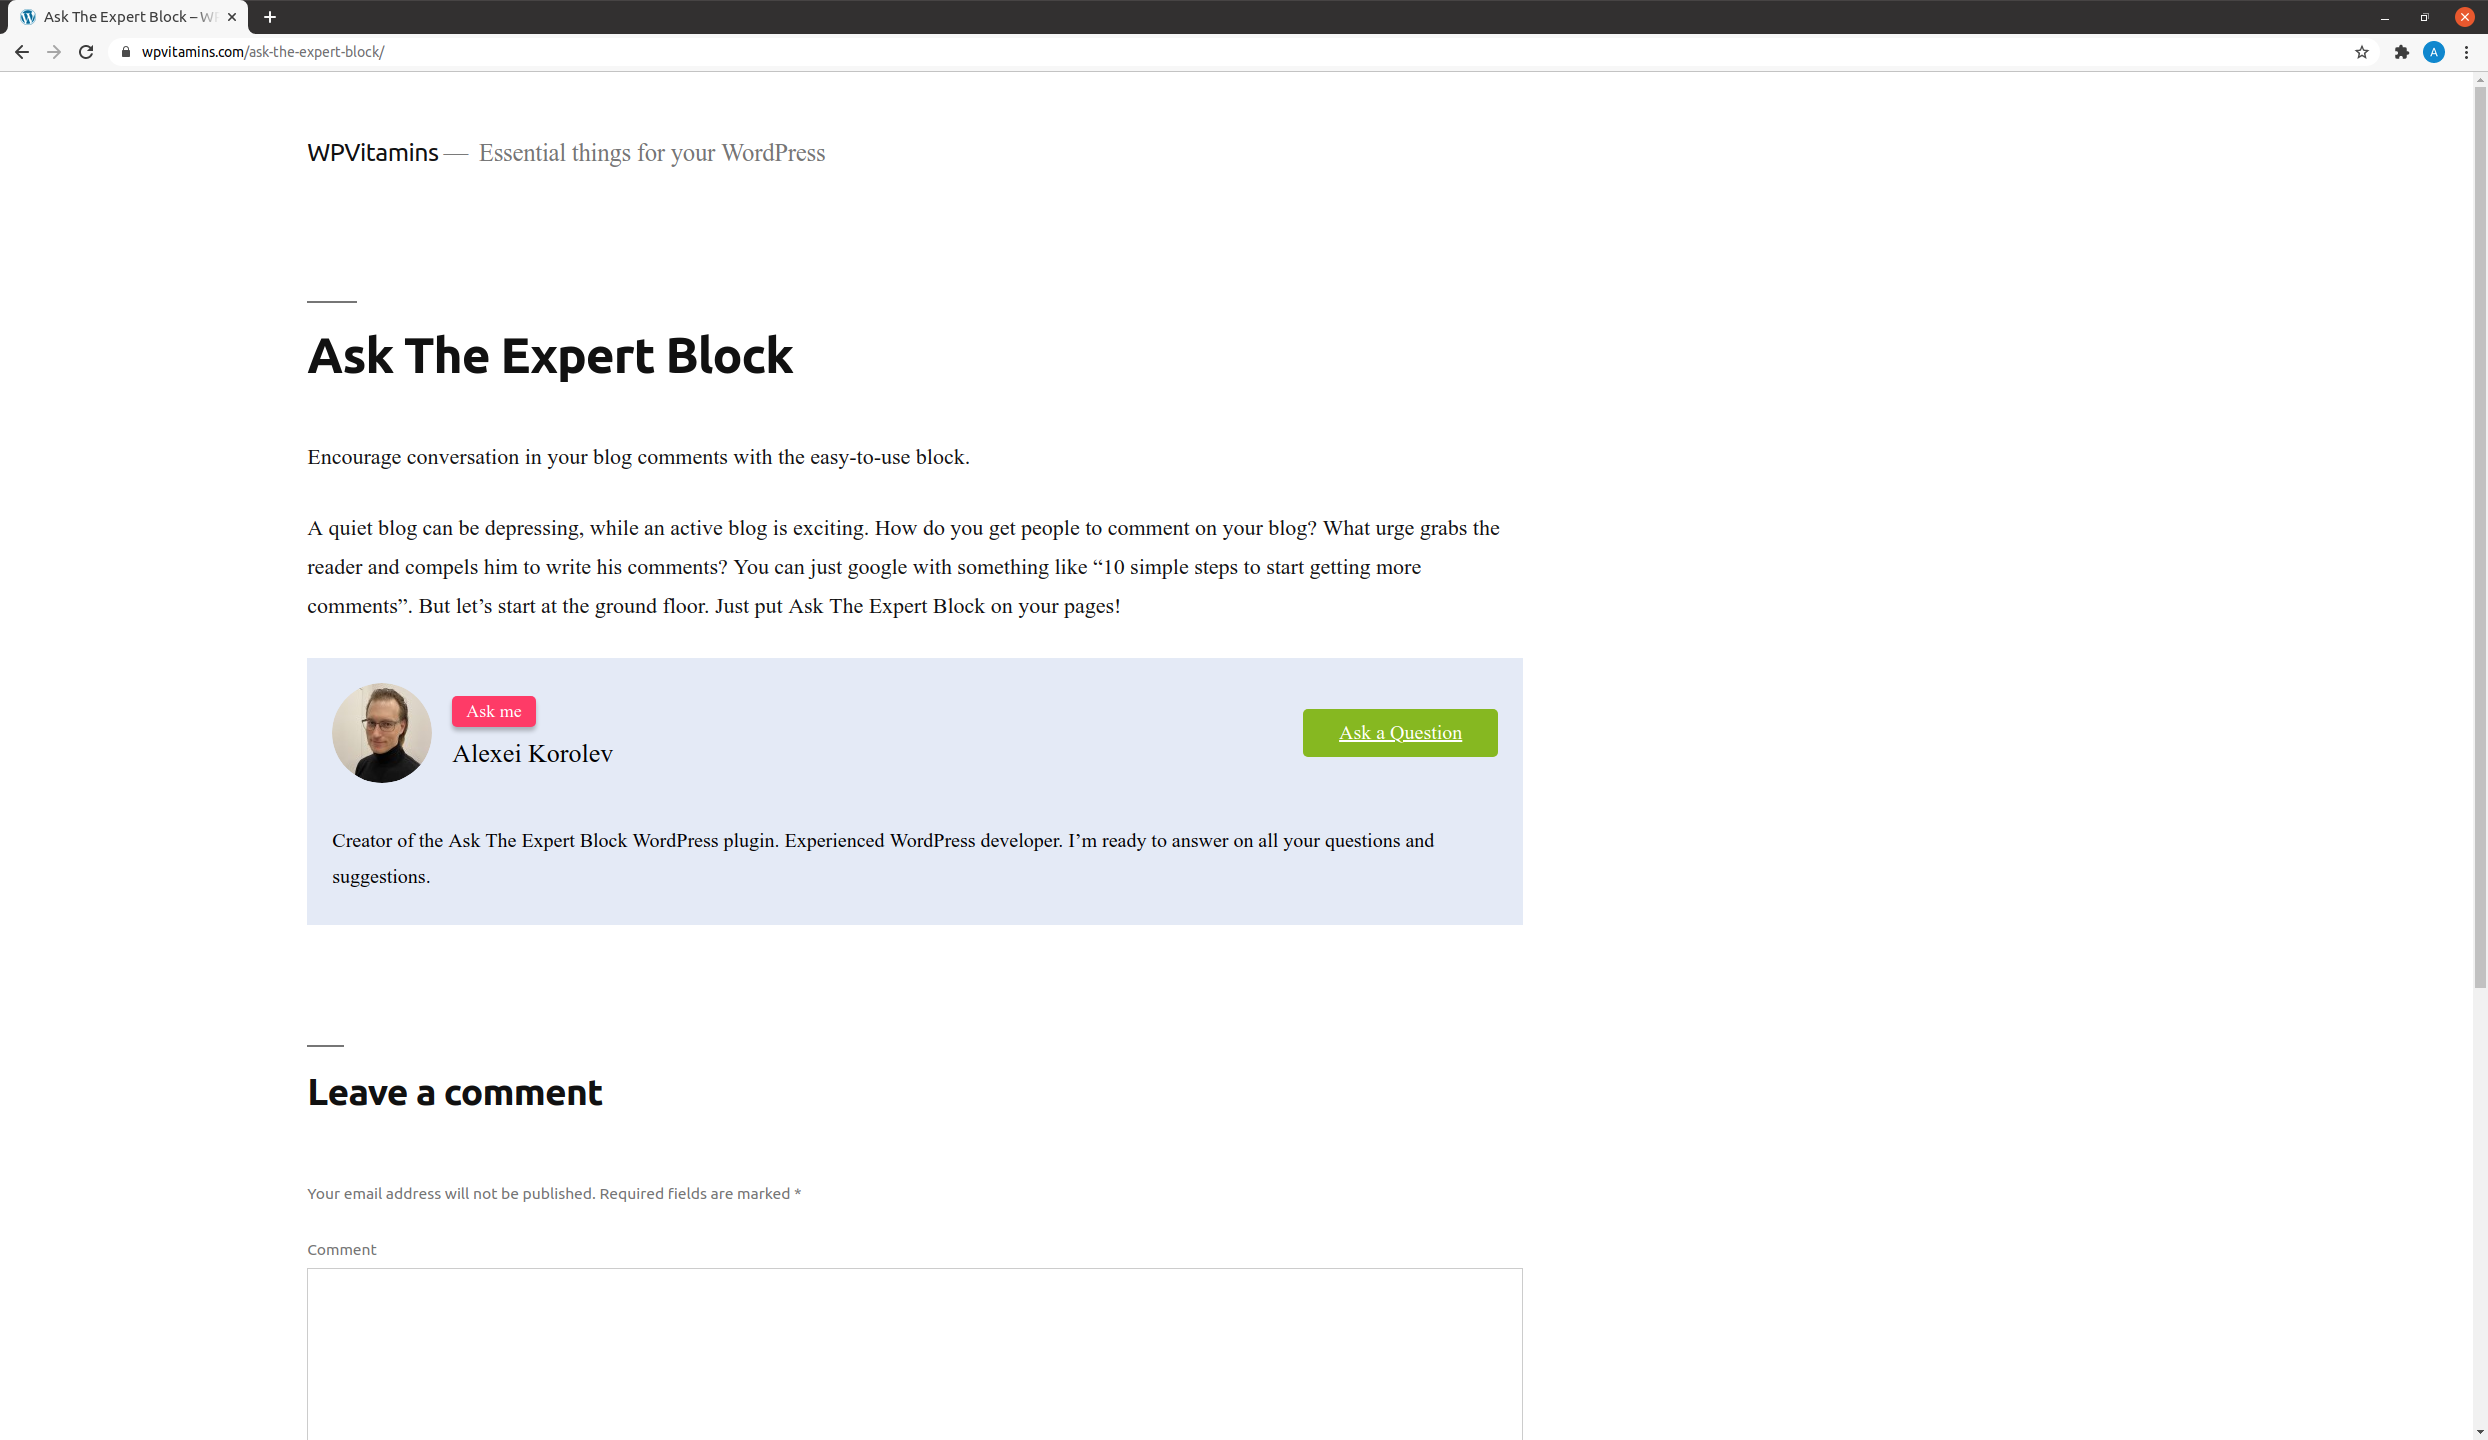Viewport: 2488px width, 1440px height.
Task: Reload the page with the refresh icon
Action: click(86, 52)
